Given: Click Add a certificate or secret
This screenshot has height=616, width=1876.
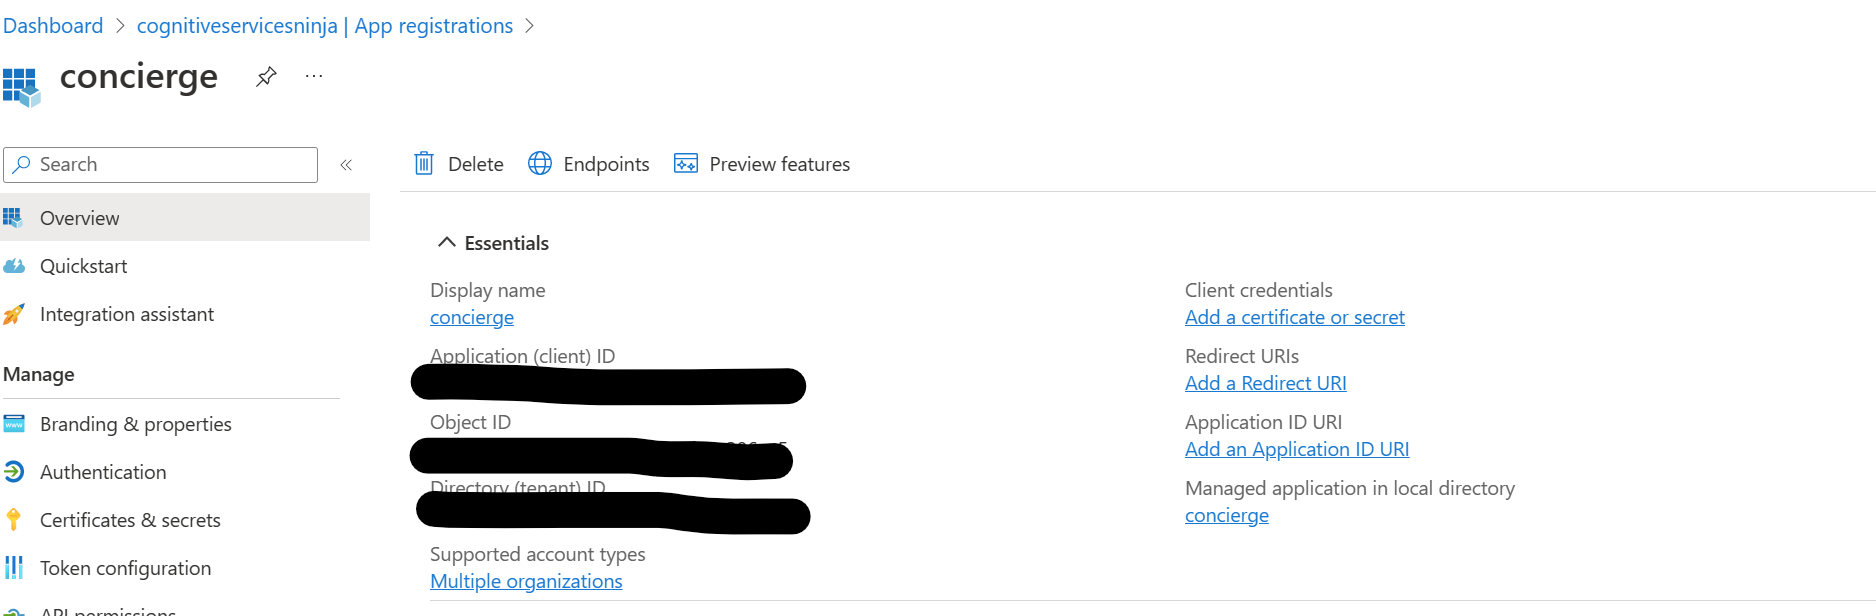Looking at the screenshot, I should point(1295,318).
